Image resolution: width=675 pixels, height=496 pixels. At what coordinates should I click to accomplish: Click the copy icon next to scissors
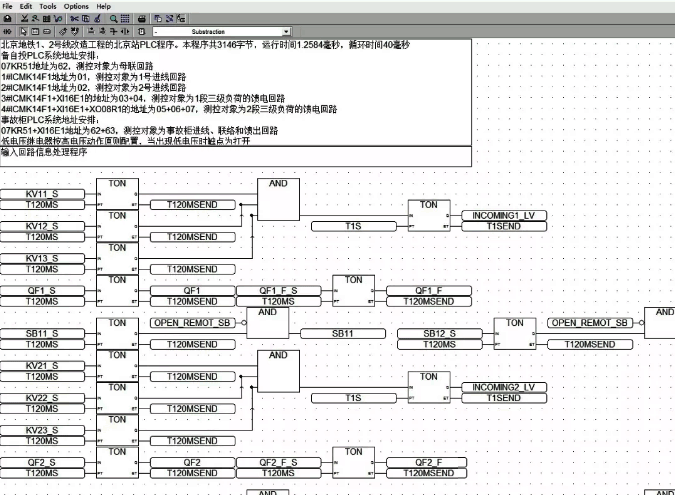[87, 19]
